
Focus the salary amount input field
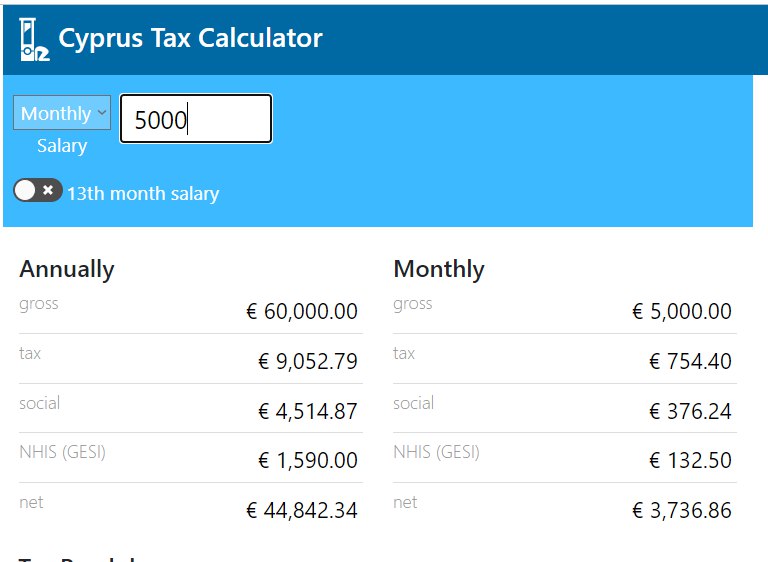(x=196, y=120)
